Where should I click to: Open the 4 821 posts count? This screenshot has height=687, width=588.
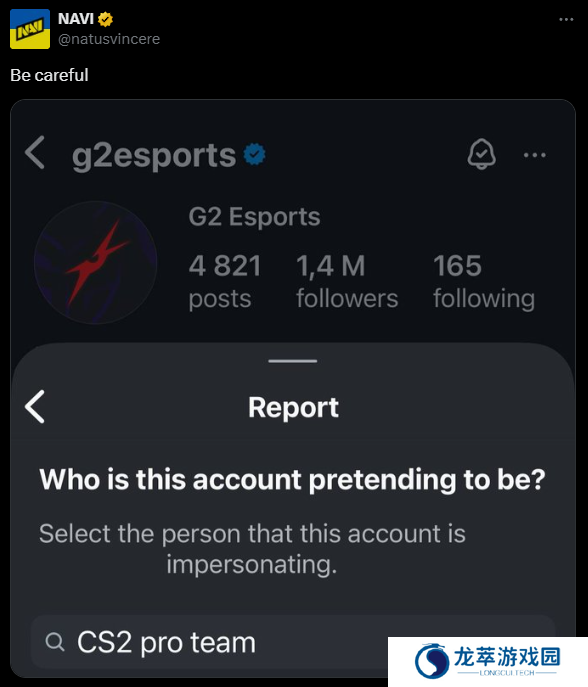pos(225,281)
